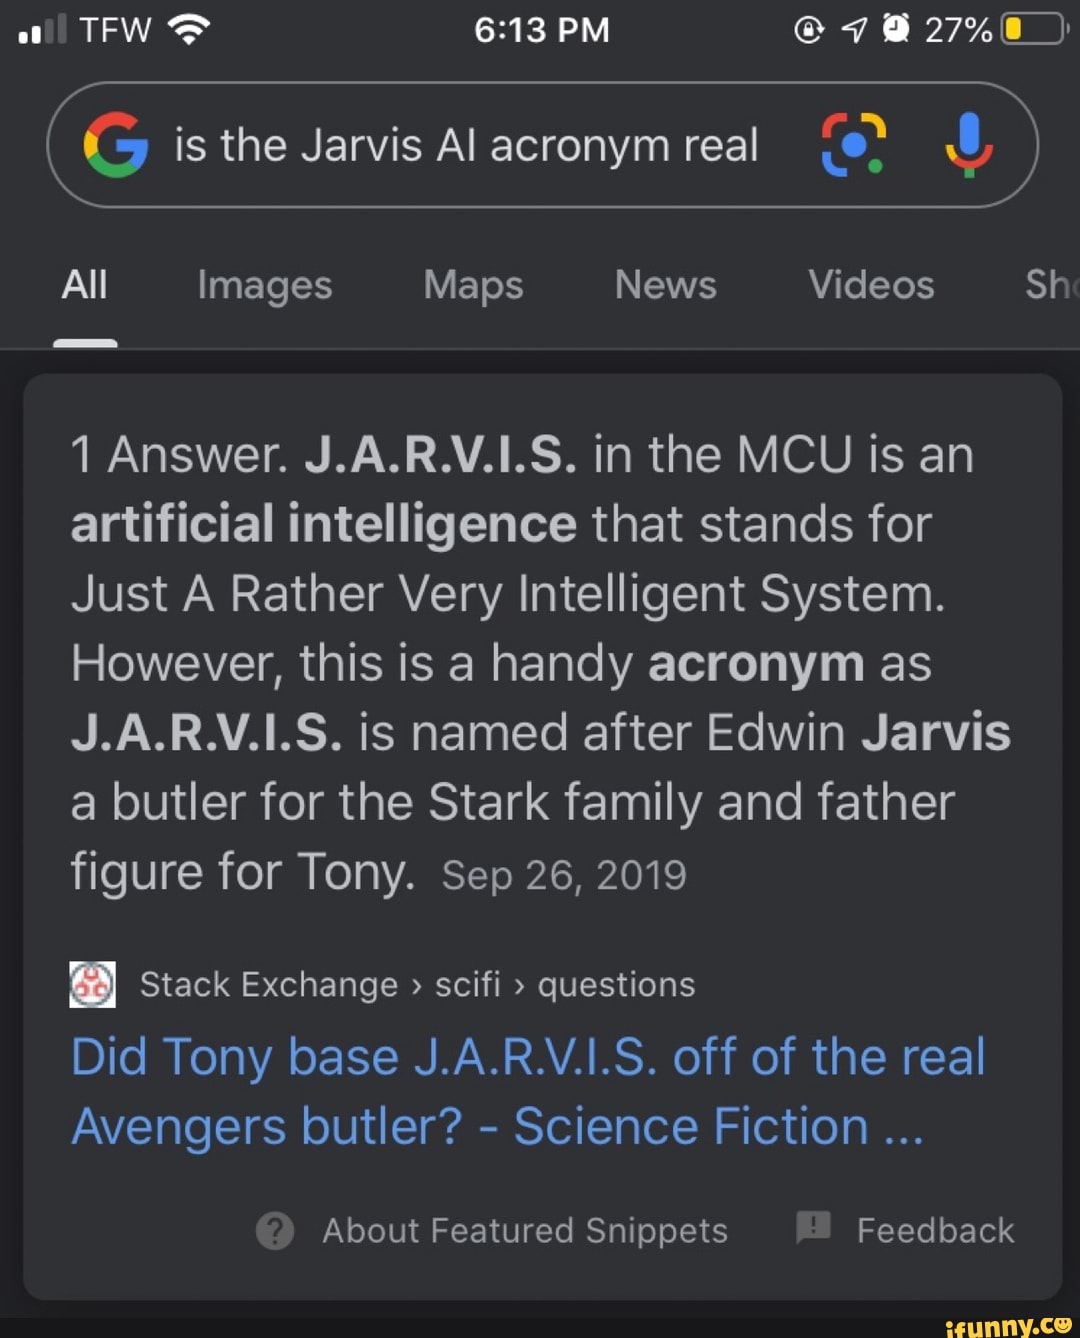Click About Featured Snippets
The width and height of the screenshot is (1080, 1338).
click(x=527, y=1231)
